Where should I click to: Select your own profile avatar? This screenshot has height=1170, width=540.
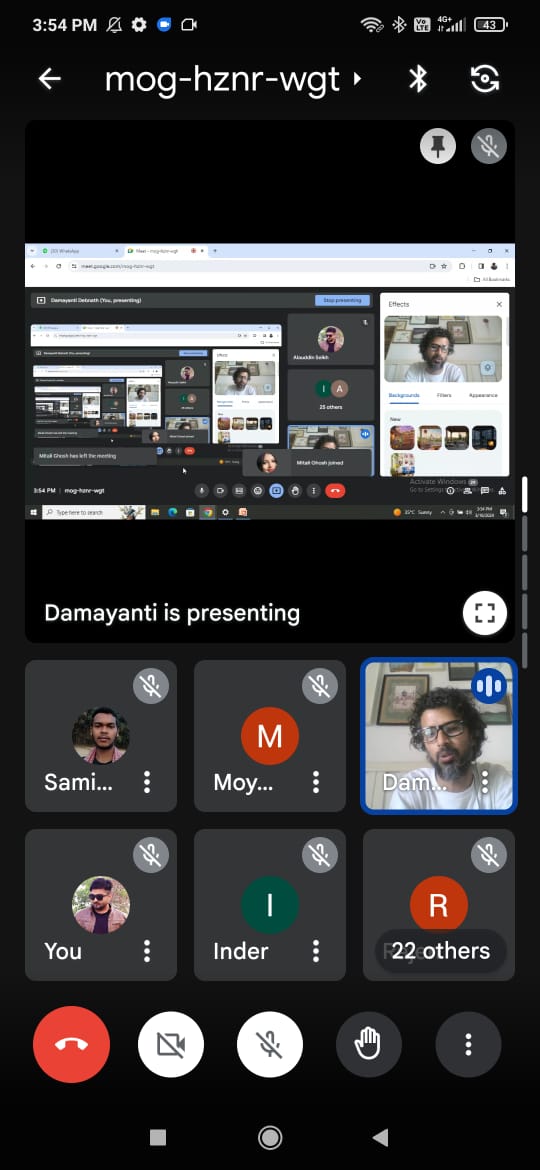pos(101,904)
